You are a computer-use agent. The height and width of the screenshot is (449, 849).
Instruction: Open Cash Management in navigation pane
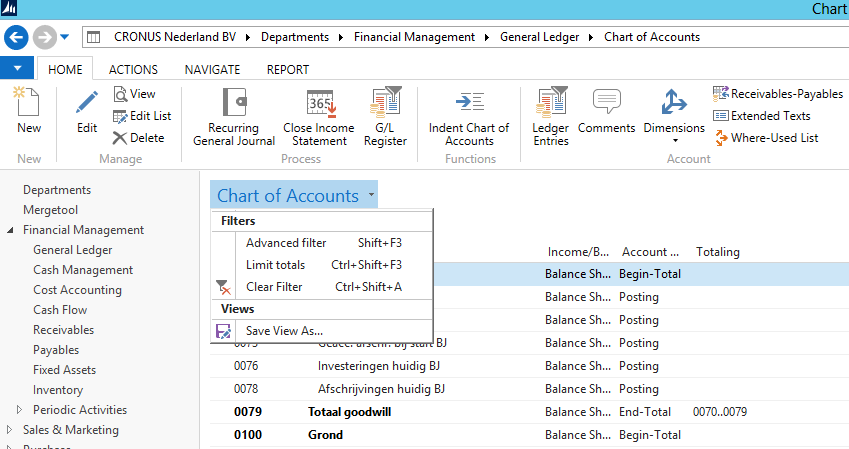[x=83, y=270]
